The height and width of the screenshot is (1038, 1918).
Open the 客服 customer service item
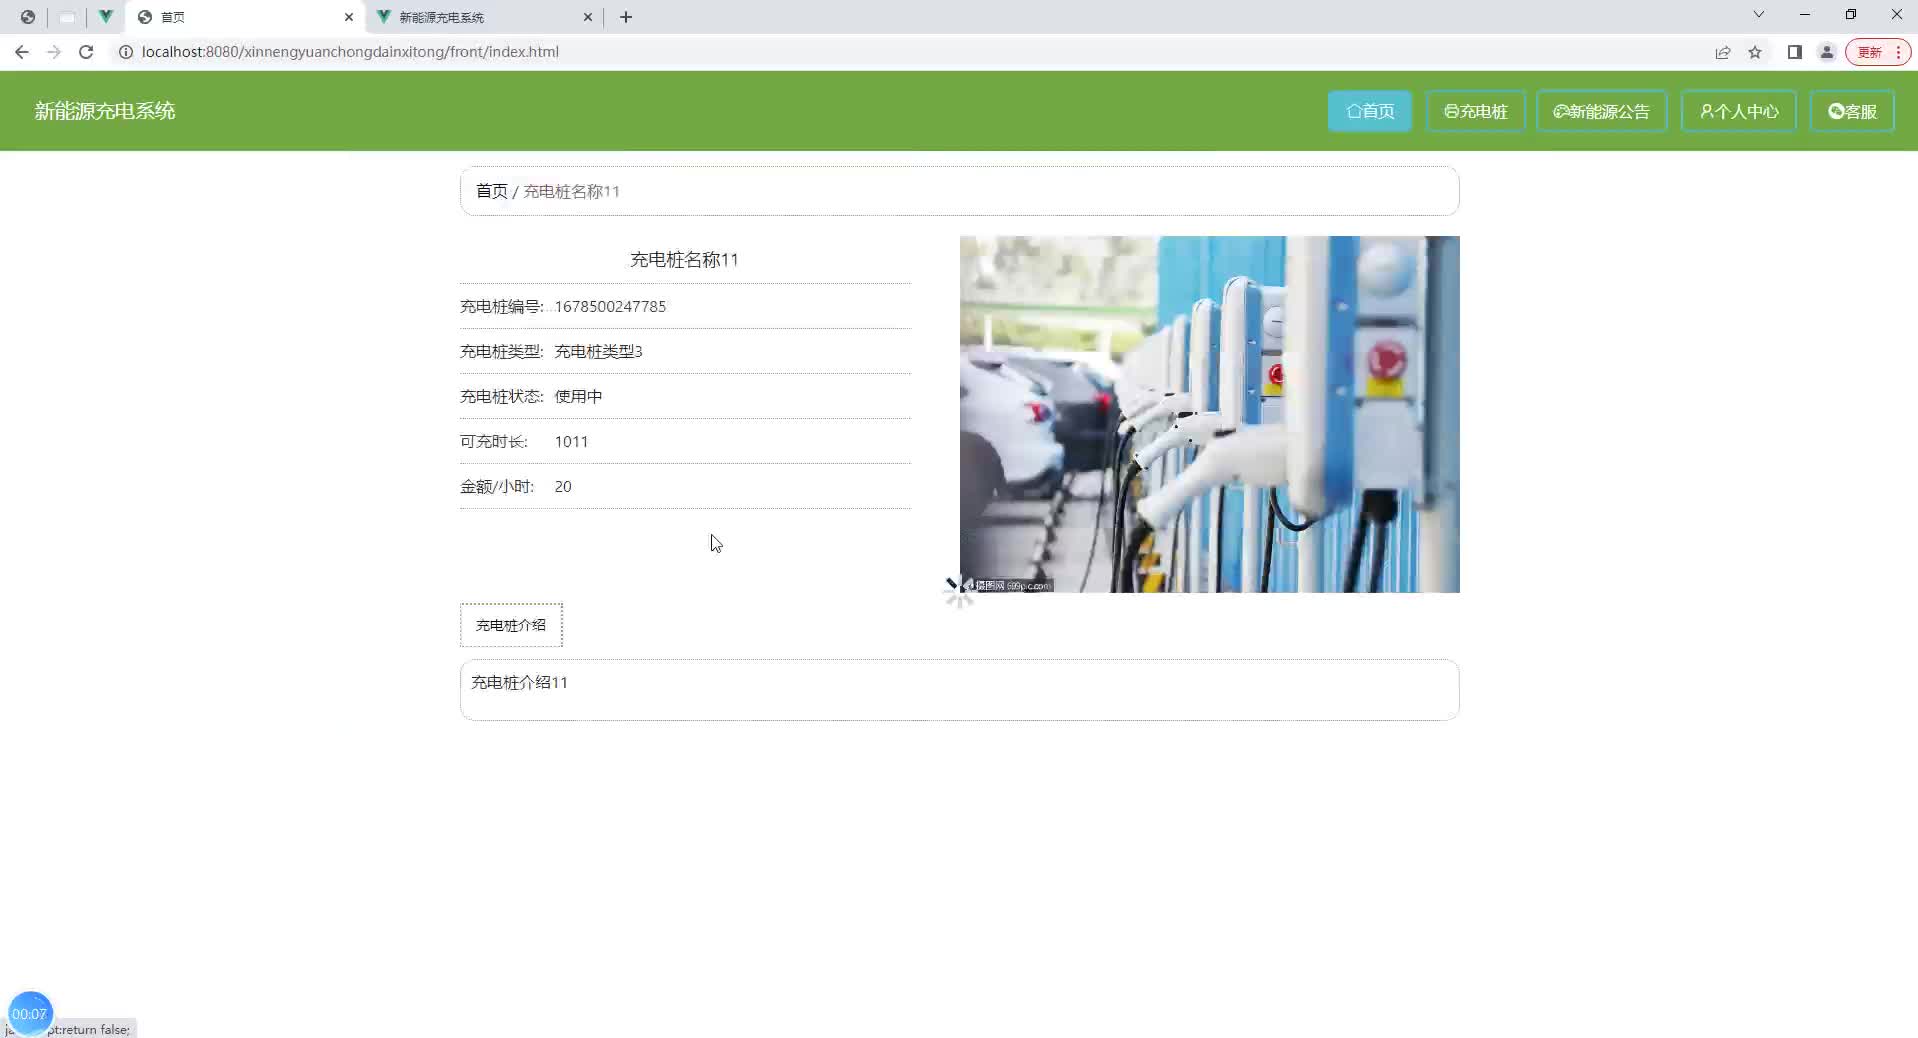click(x=1852, y=111)
